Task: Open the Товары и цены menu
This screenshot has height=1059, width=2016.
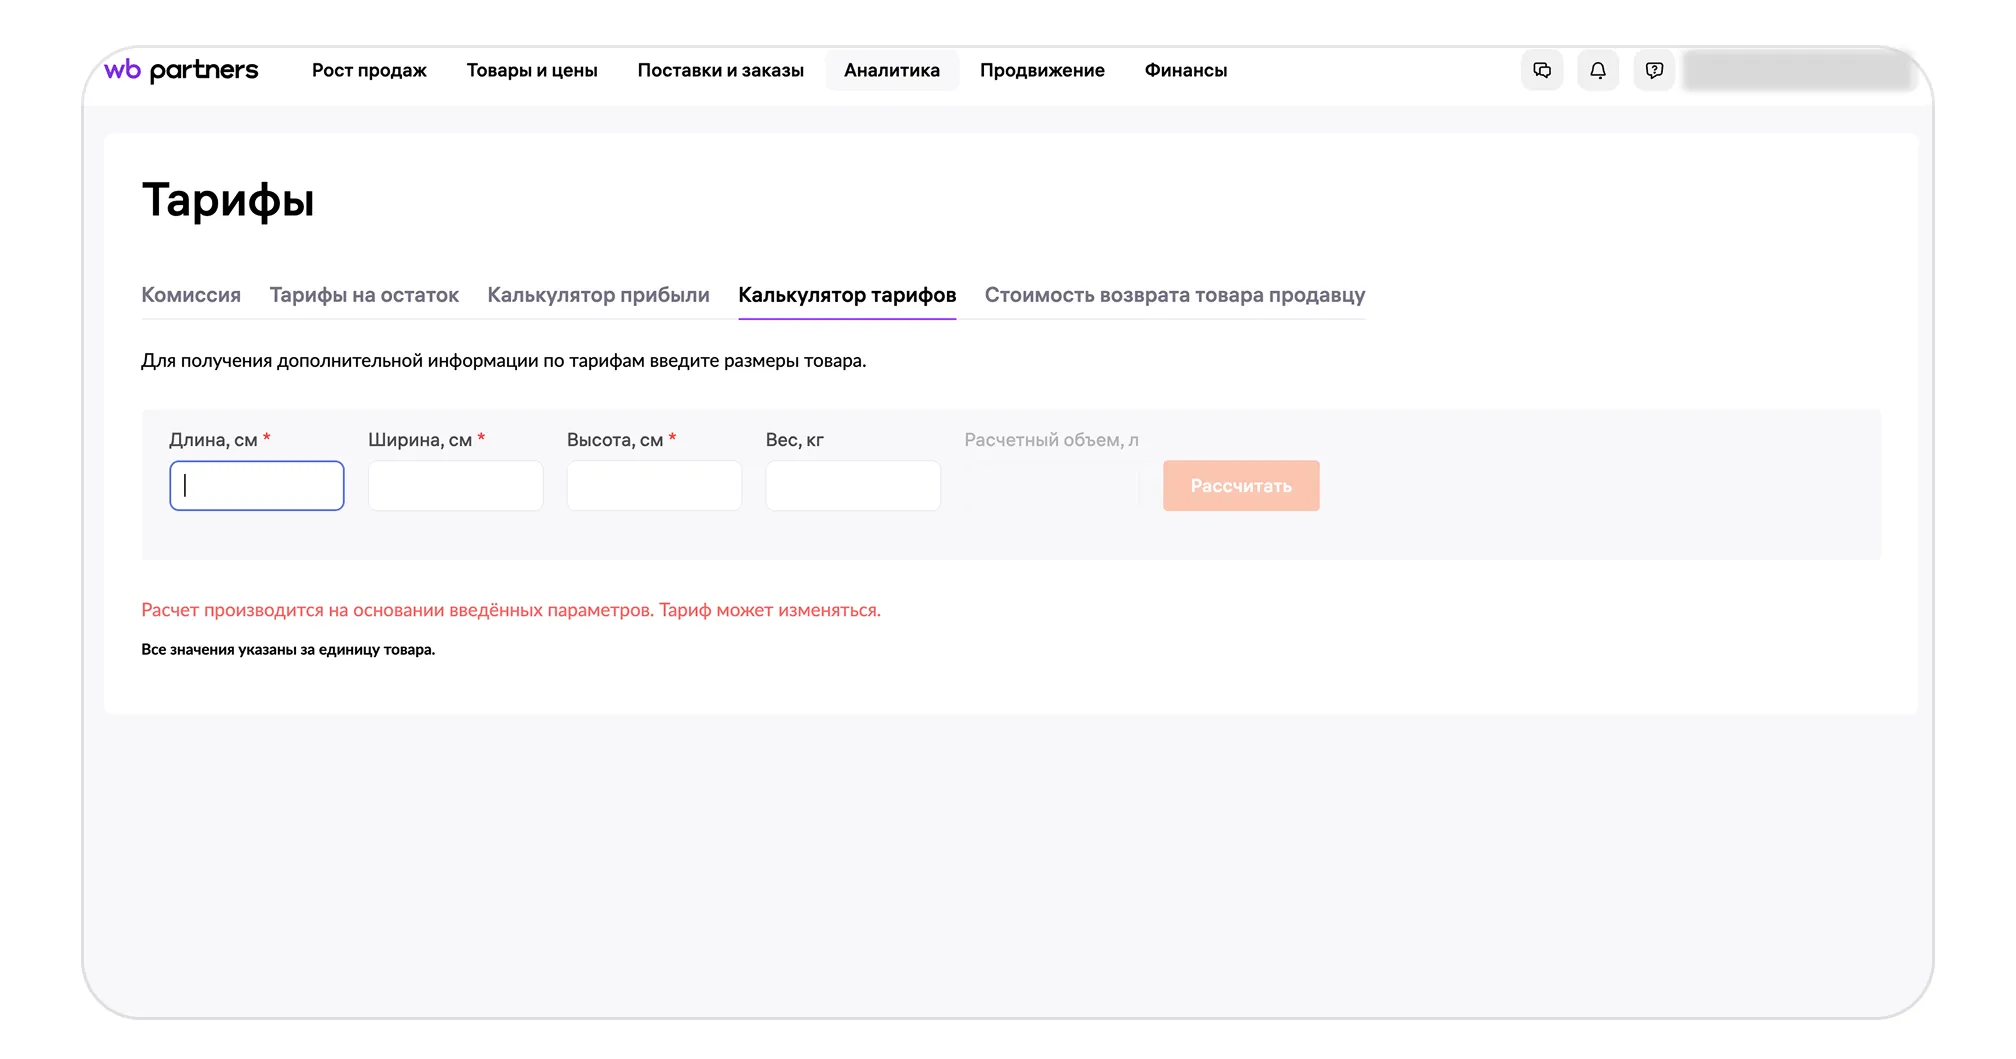Action: coord(532,70)
